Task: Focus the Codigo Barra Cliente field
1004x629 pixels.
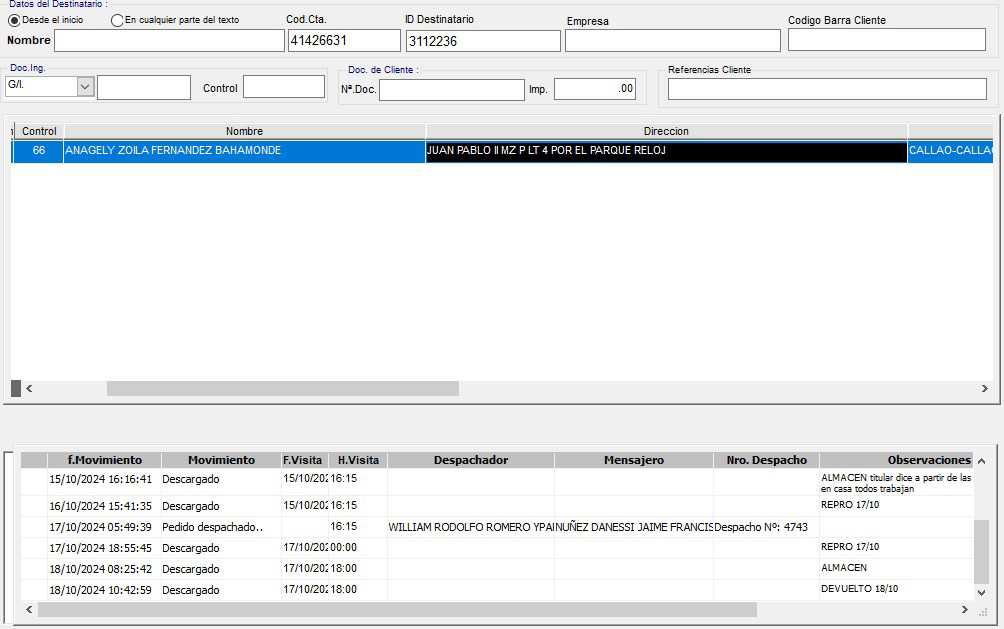Action: 886,40
